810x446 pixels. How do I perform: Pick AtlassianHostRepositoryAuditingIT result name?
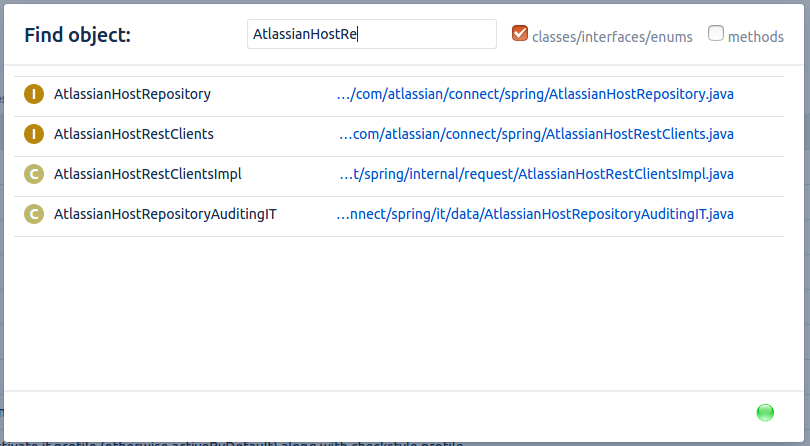[165, 214]
